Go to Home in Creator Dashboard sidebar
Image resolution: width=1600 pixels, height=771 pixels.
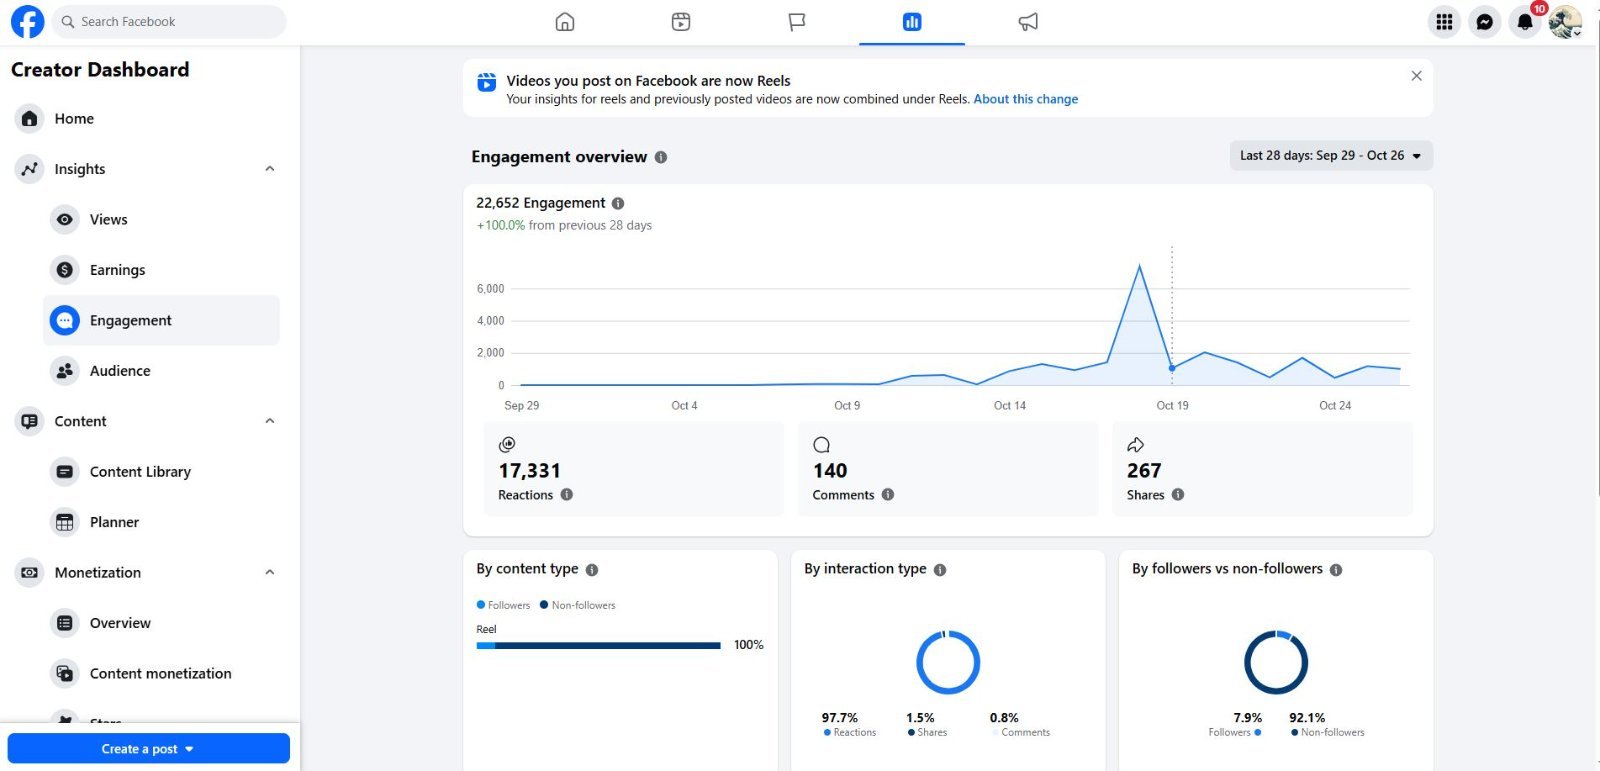[x=146, y=118]
